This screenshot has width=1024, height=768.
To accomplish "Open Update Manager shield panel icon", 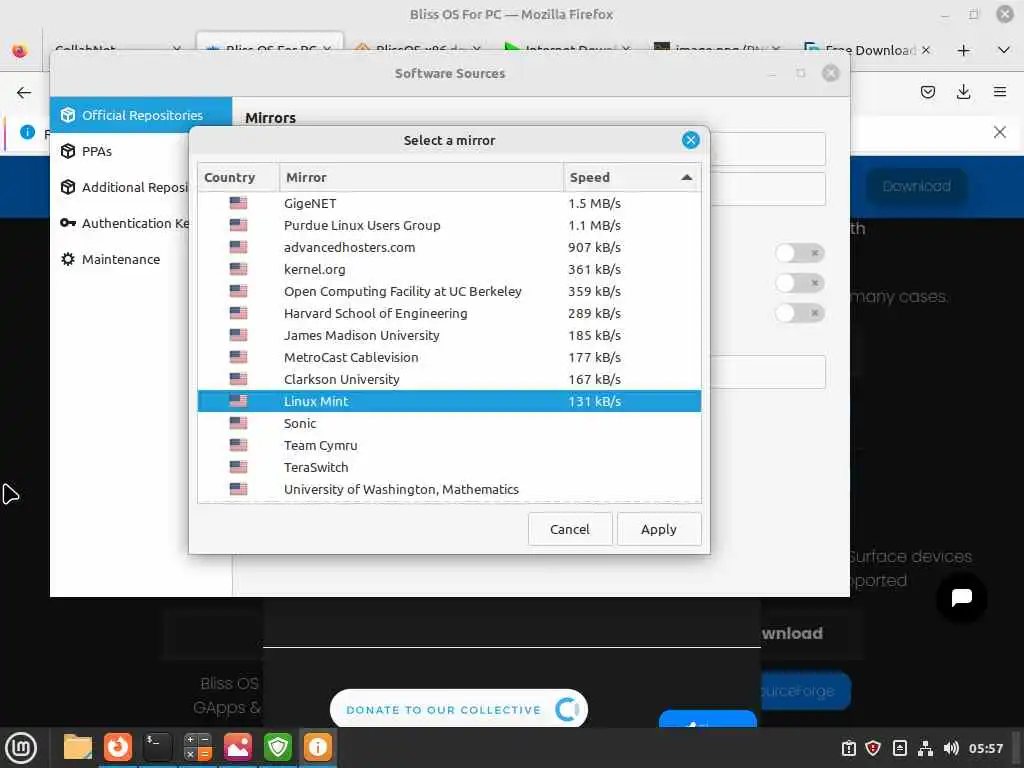I will tap(278, 747).
